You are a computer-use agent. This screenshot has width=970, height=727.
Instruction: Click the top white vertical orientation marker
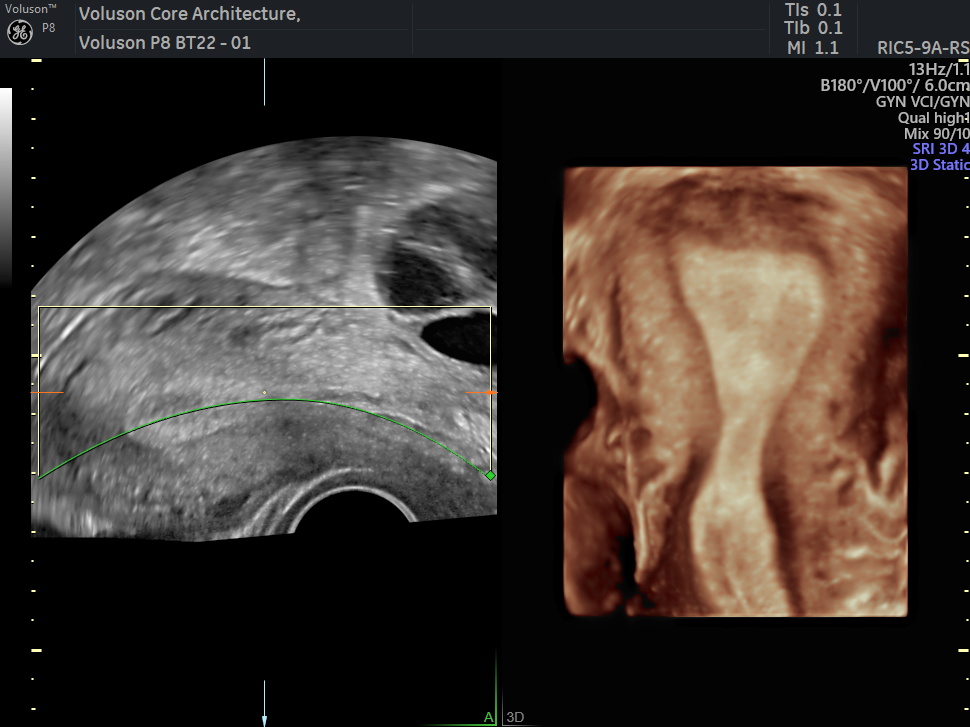(264, 82)
